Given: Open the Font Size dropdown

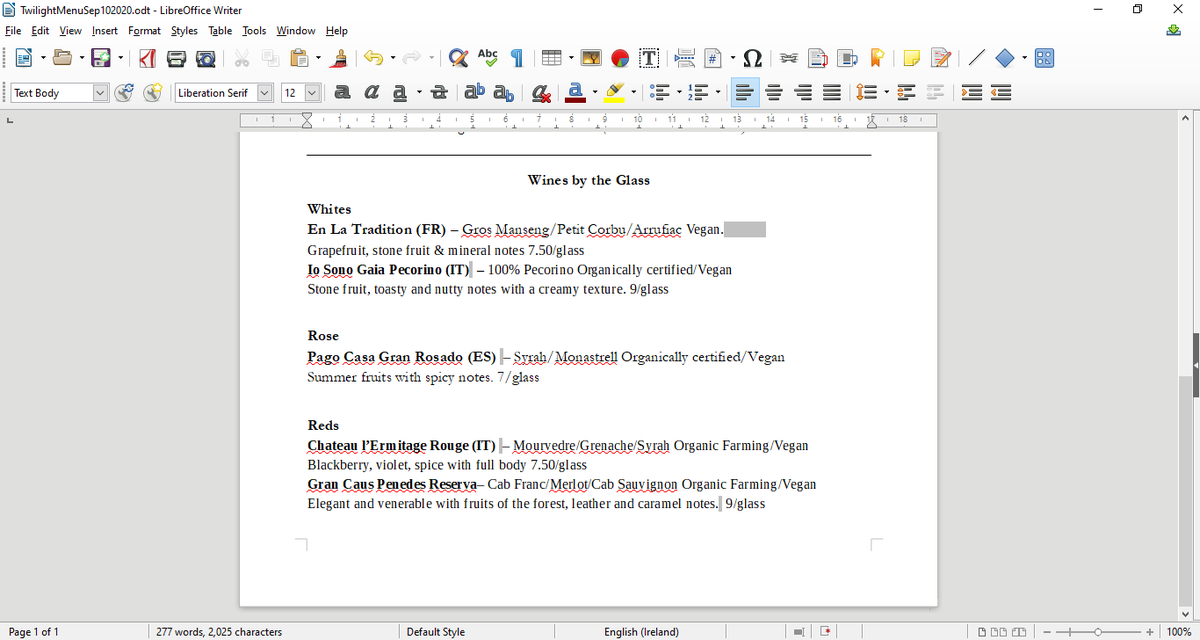Looking at the screenshot, I should [x=312, y=93].
